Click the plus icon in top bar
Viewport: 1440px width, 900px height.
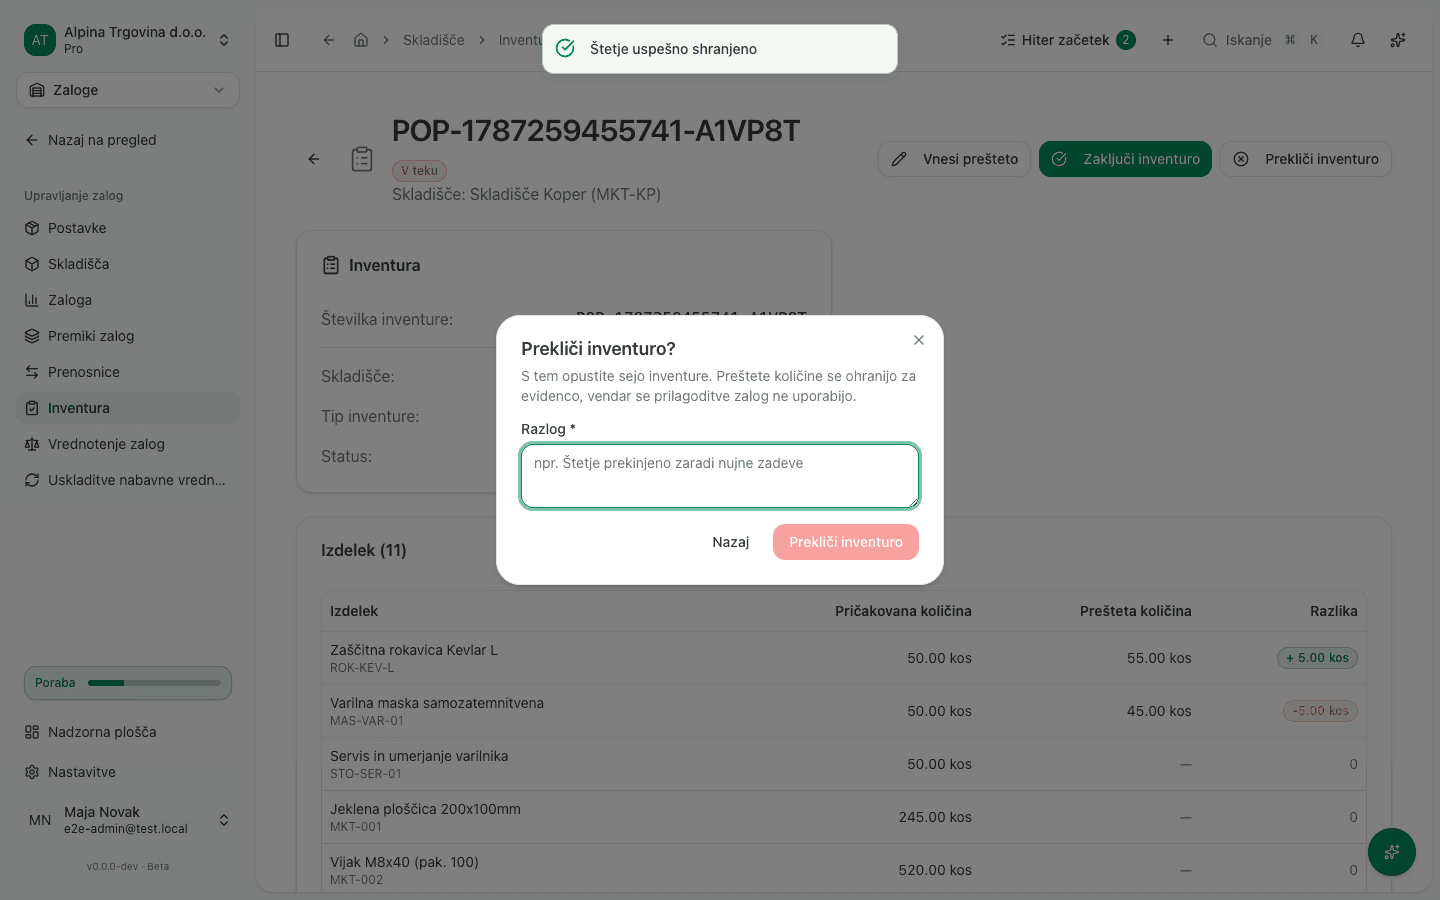[x=1168, y=40]
